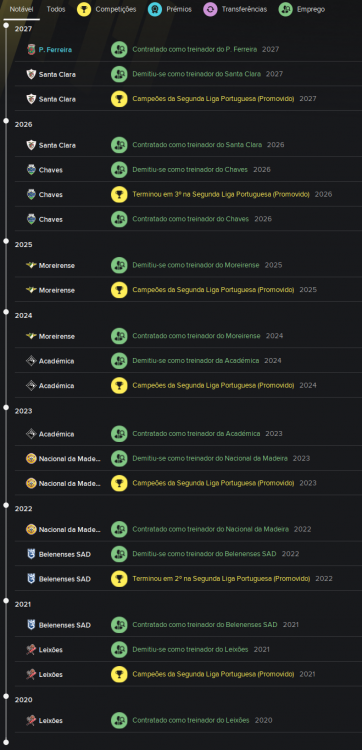Screen dimensions: 362x750
Task: Click employment icon for Leixões resignation 2021
Action: 119,650
